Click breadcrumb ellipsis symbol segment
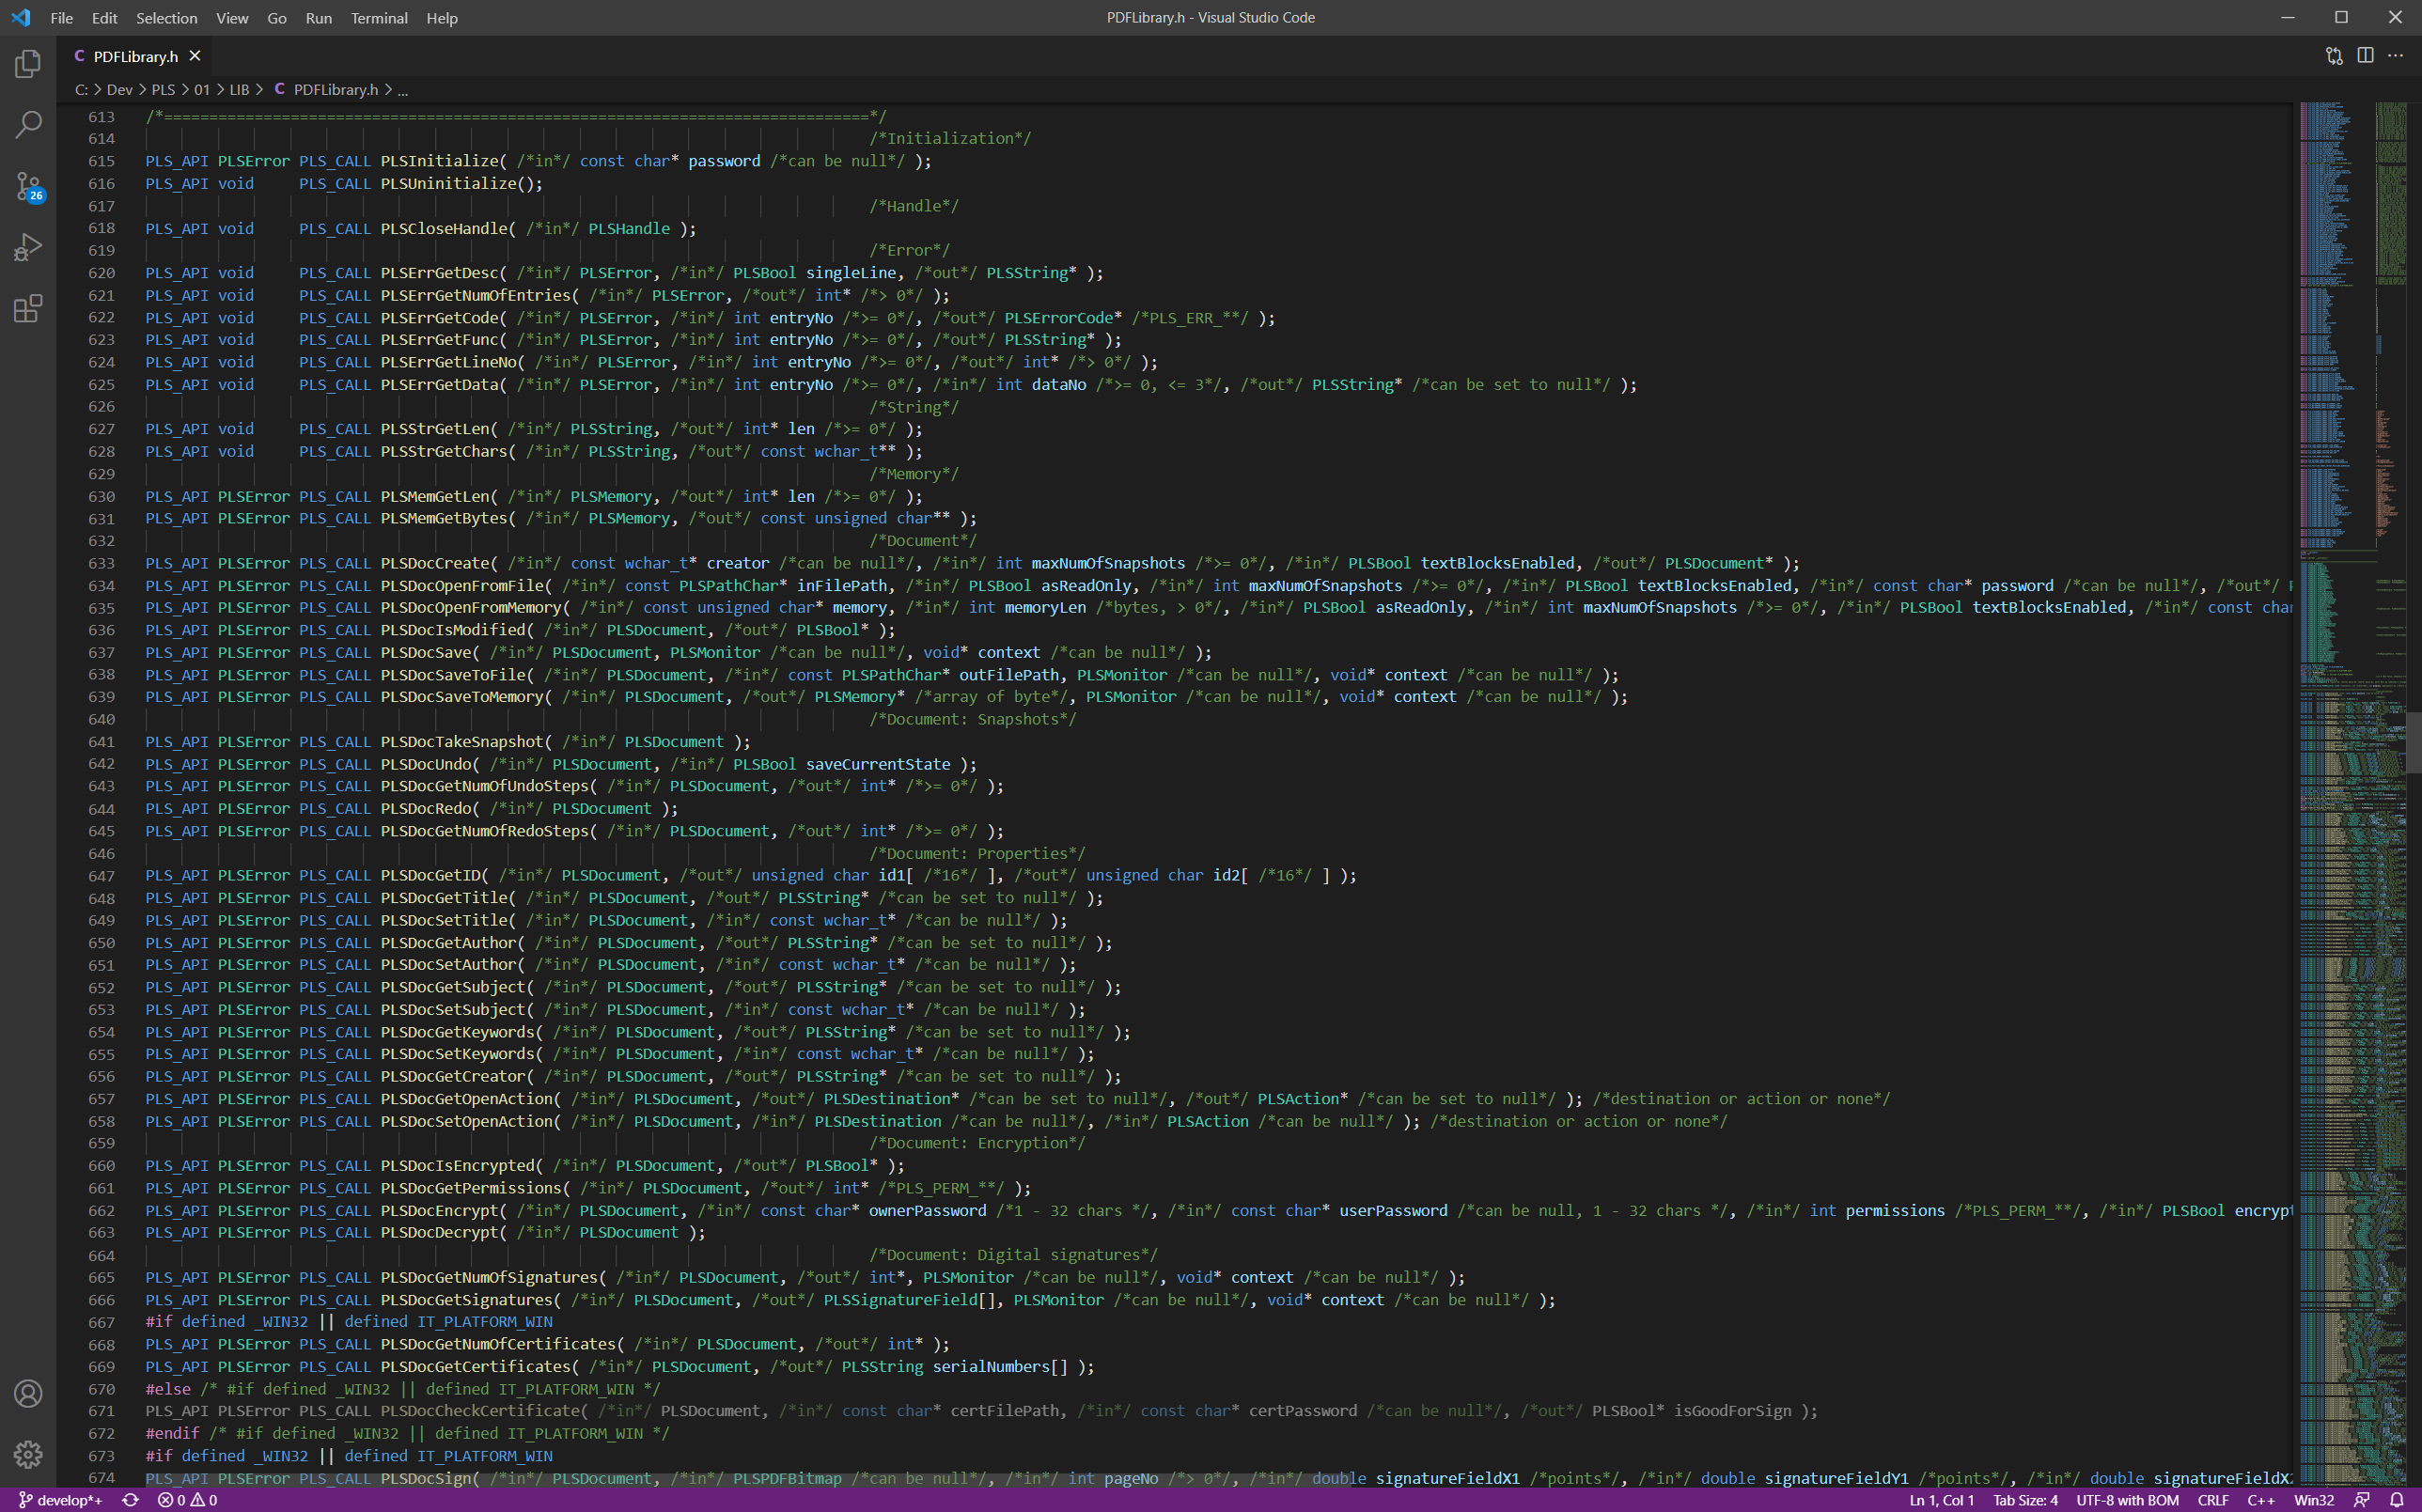 (403, 89)
